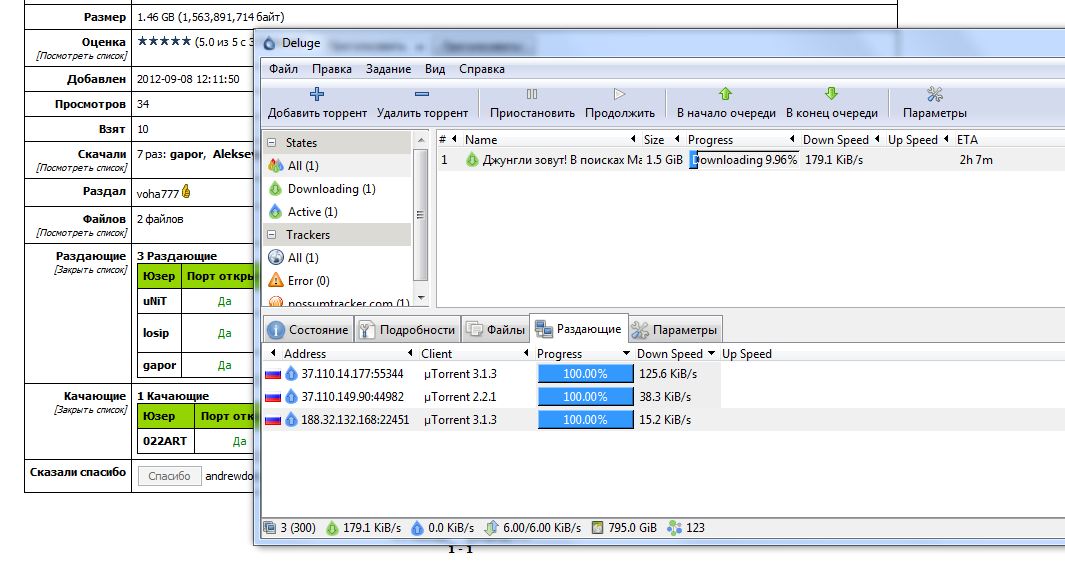1065x565 pixels.
Task: Click Посмотреть список under Оценка on webpage
Action: coord(82,56)
